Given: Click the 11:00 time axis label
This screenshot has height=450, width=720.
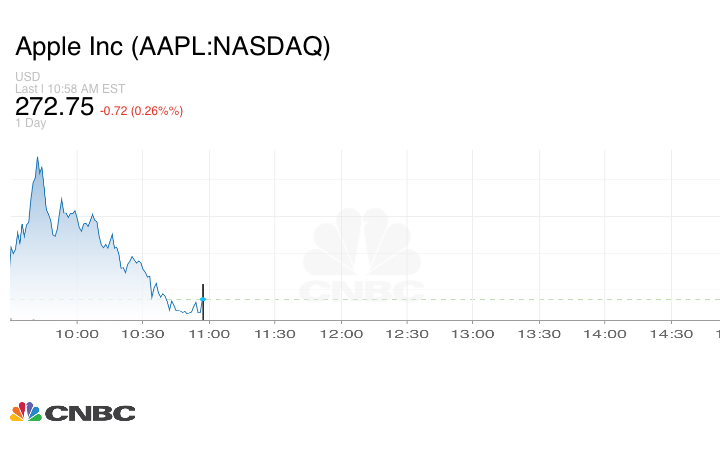Looking at the screenshot, I should (208, 334).
